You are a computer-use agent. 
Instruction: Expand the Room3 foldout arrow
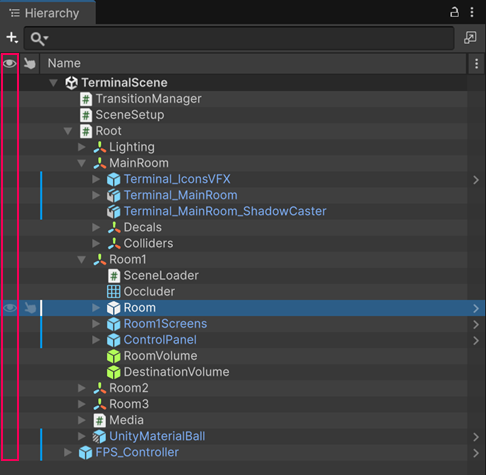tap(82, 404)
